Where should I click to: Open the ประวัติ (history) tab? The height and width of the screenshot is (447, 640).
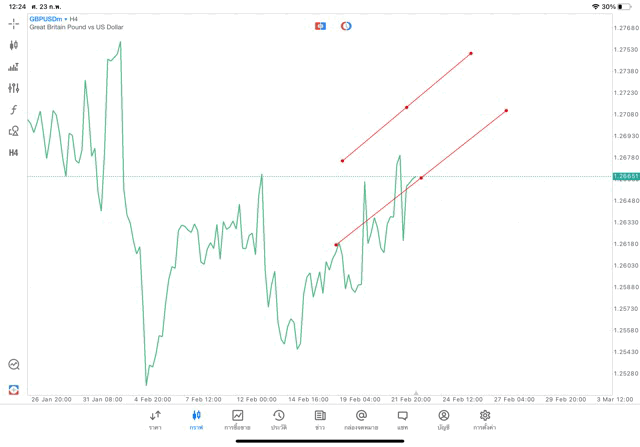click(278, 419)
